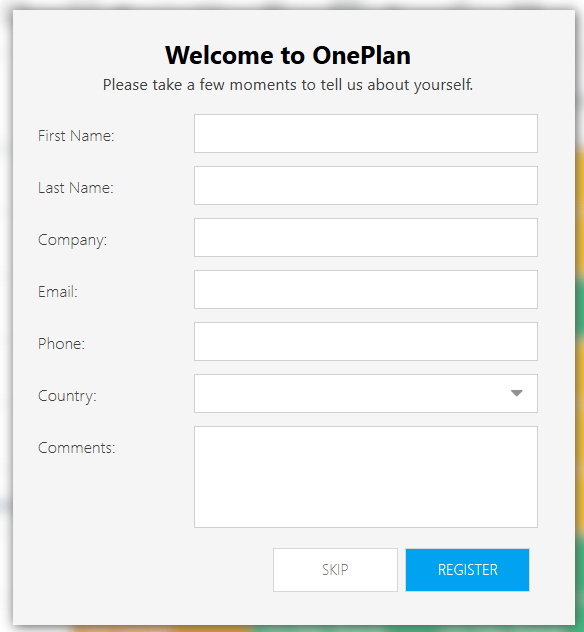Focus the Last Name text box

[x=366, y=185]
